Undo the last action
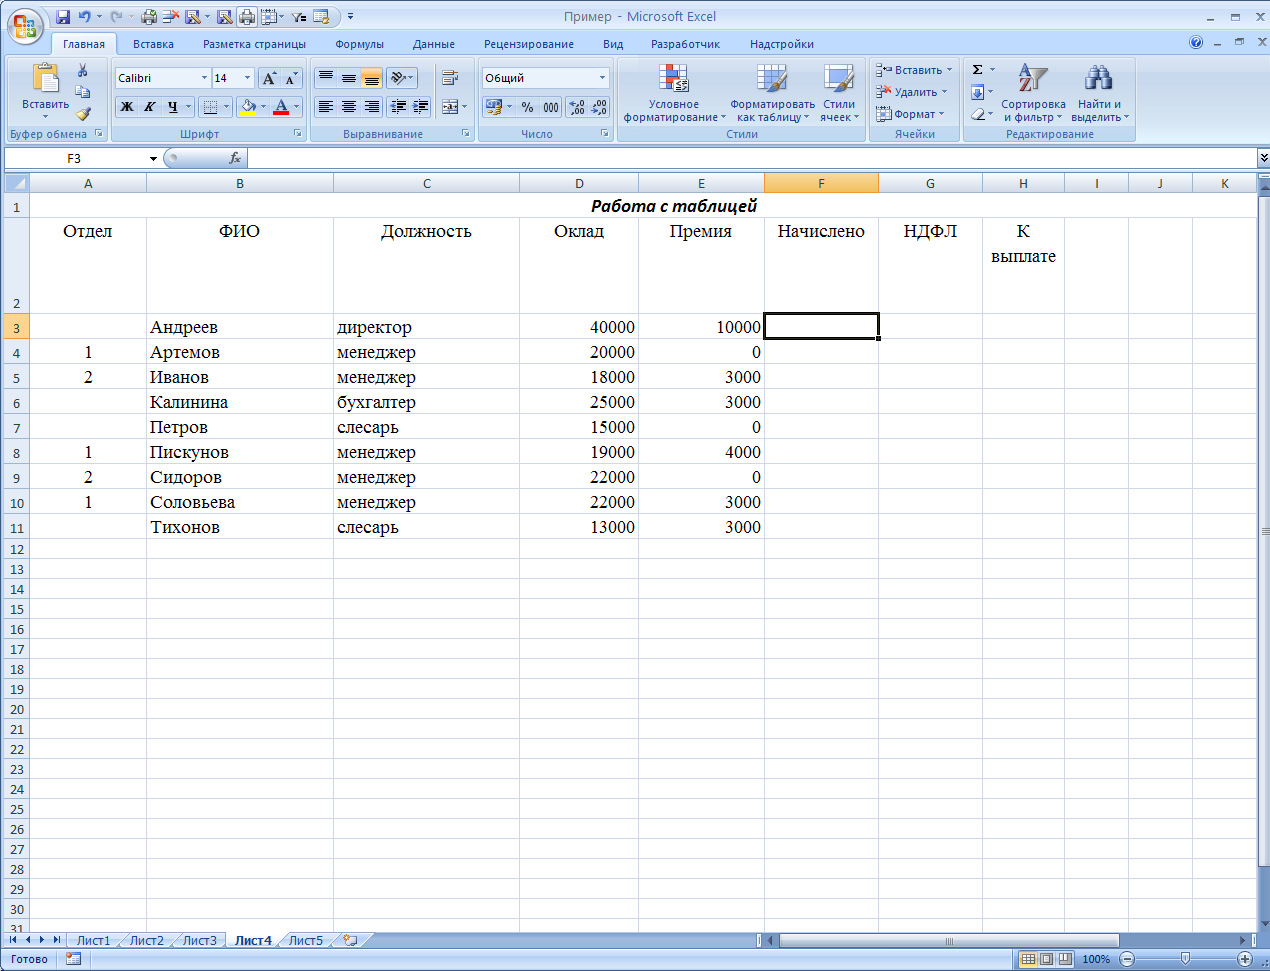Screen dimensions: 1270x971 click(84, 17)
